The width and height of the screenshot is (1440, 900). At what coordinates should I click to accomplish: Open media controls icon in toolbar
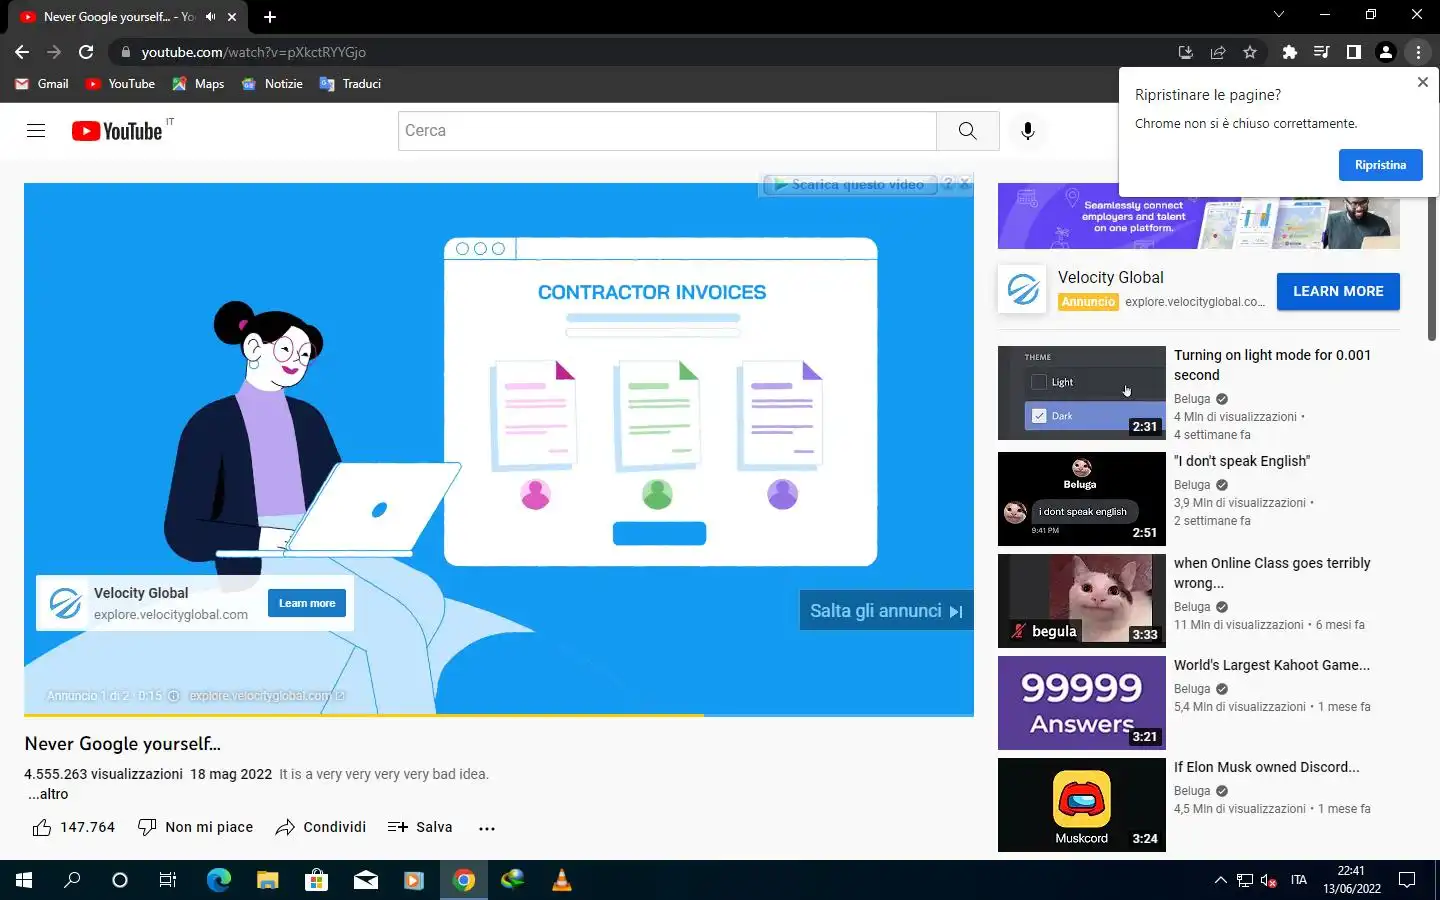click(1322, 52)
